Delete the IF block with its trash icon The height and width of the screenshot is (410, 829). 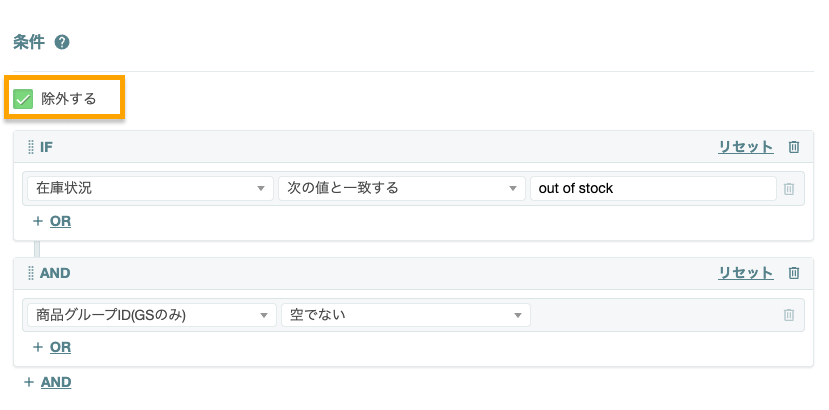[794, 147]
